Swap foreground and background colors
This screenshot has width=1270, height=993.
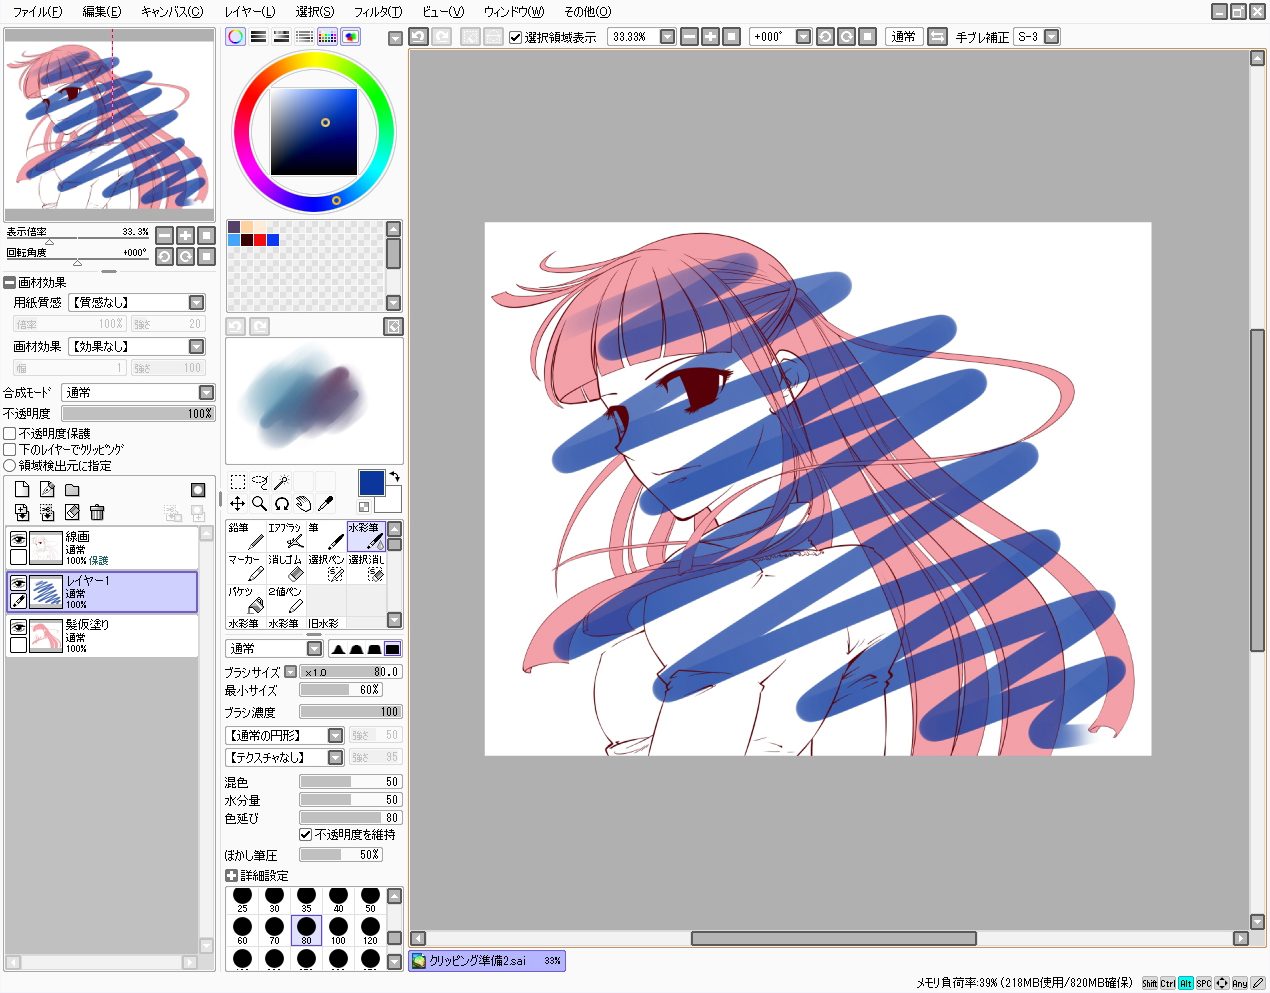395,476
